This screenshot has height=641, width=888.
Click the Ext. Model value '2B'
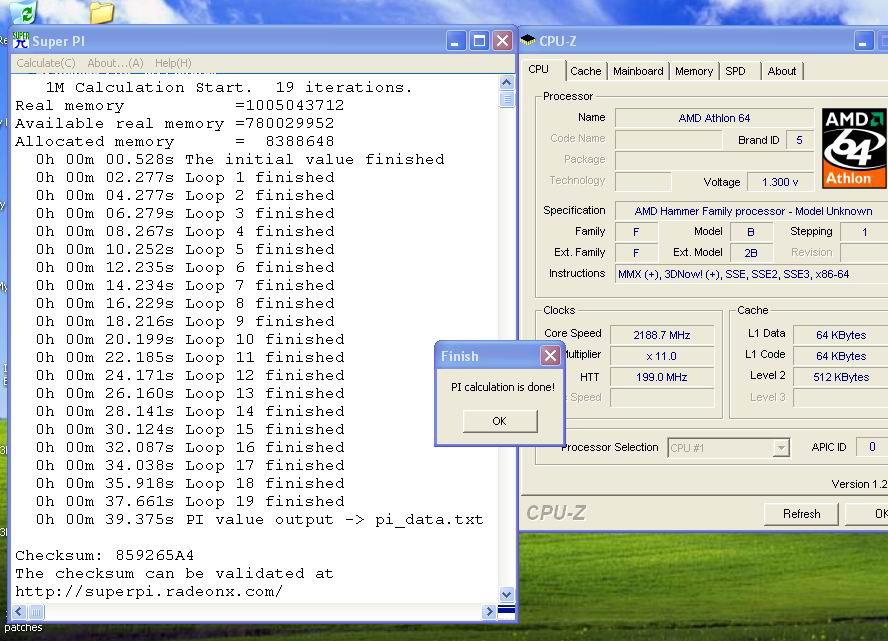(751, 253)
